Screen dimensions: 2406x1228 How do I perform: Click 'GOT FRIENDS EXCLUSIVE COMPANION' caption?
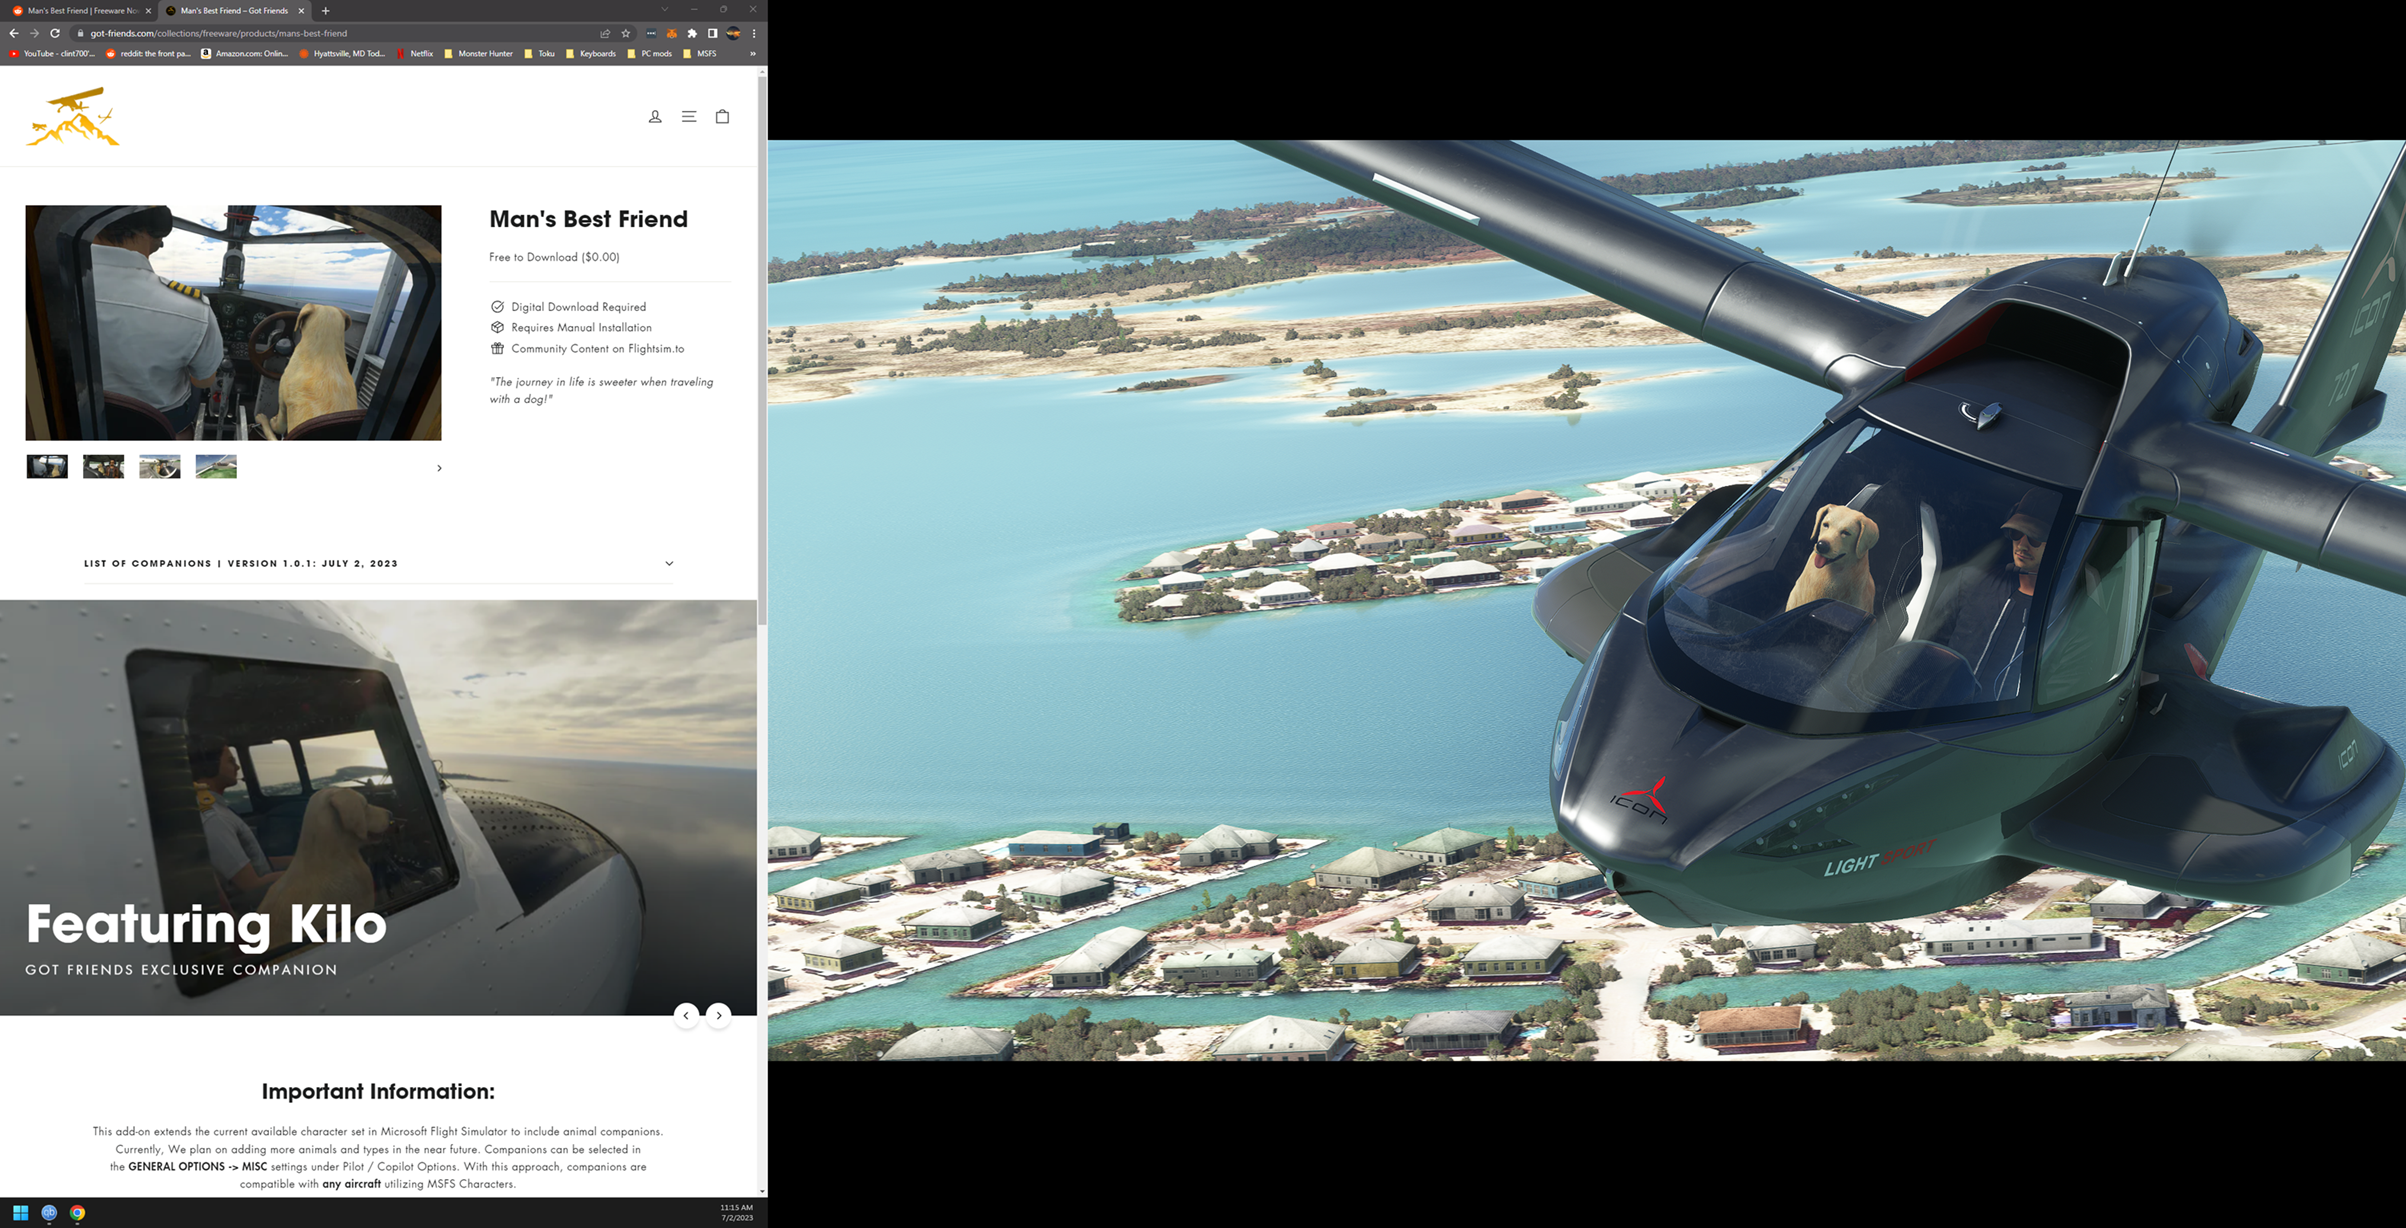(x=181, y=970)
